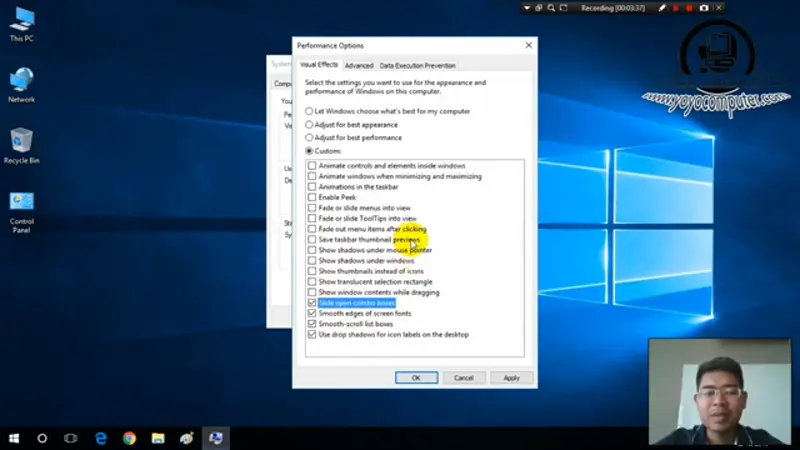This screenshot has height=450, width=800.
Task: Click the Recording timer text
Action: pyautogui.click(x=613, y=8)
